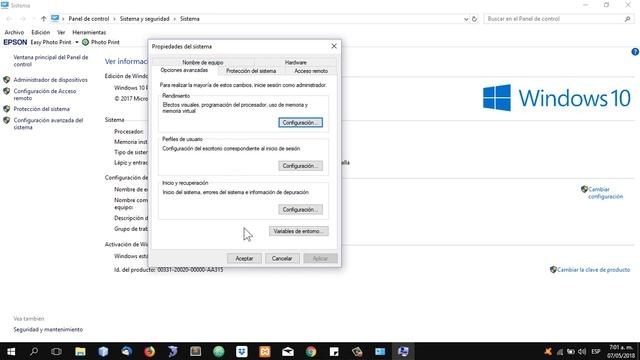Viewport: 640px width, 360px height.
Task: Open the orange XAMPP icon in taskbar
Action: (x=265, y=351)
